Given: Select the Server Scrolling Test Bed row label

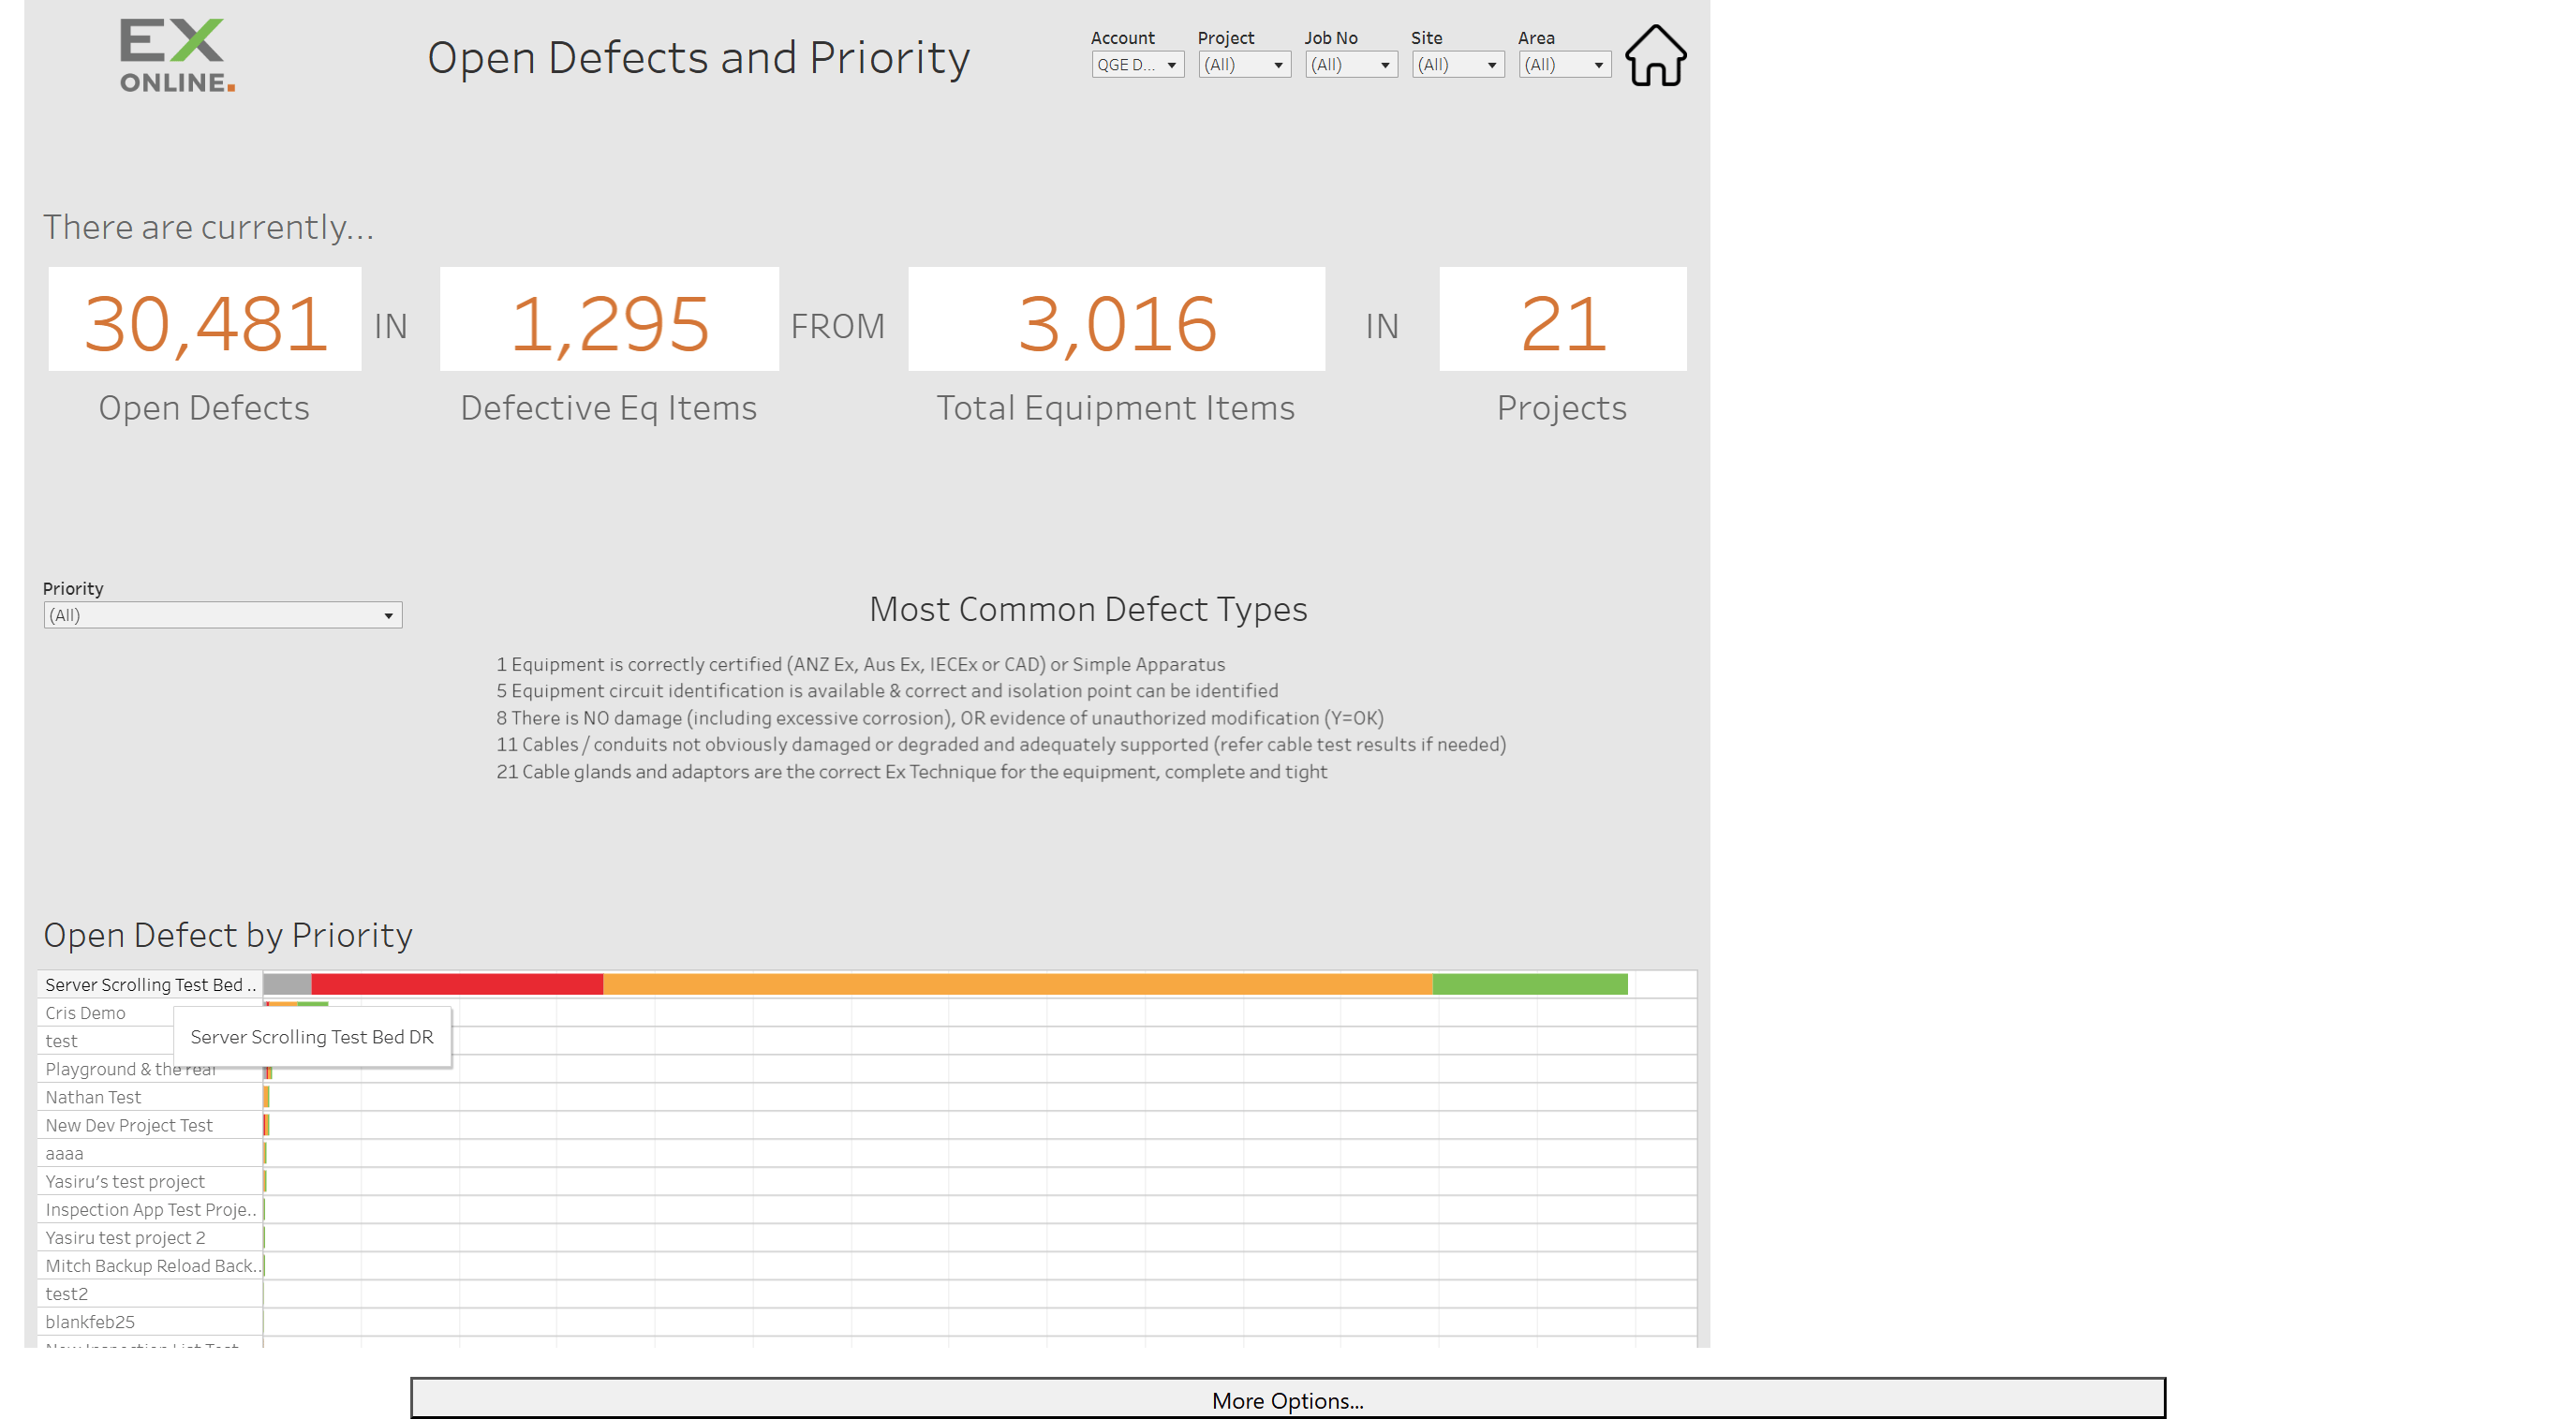Looking at the screenshot, I should [x=150, y=984].
